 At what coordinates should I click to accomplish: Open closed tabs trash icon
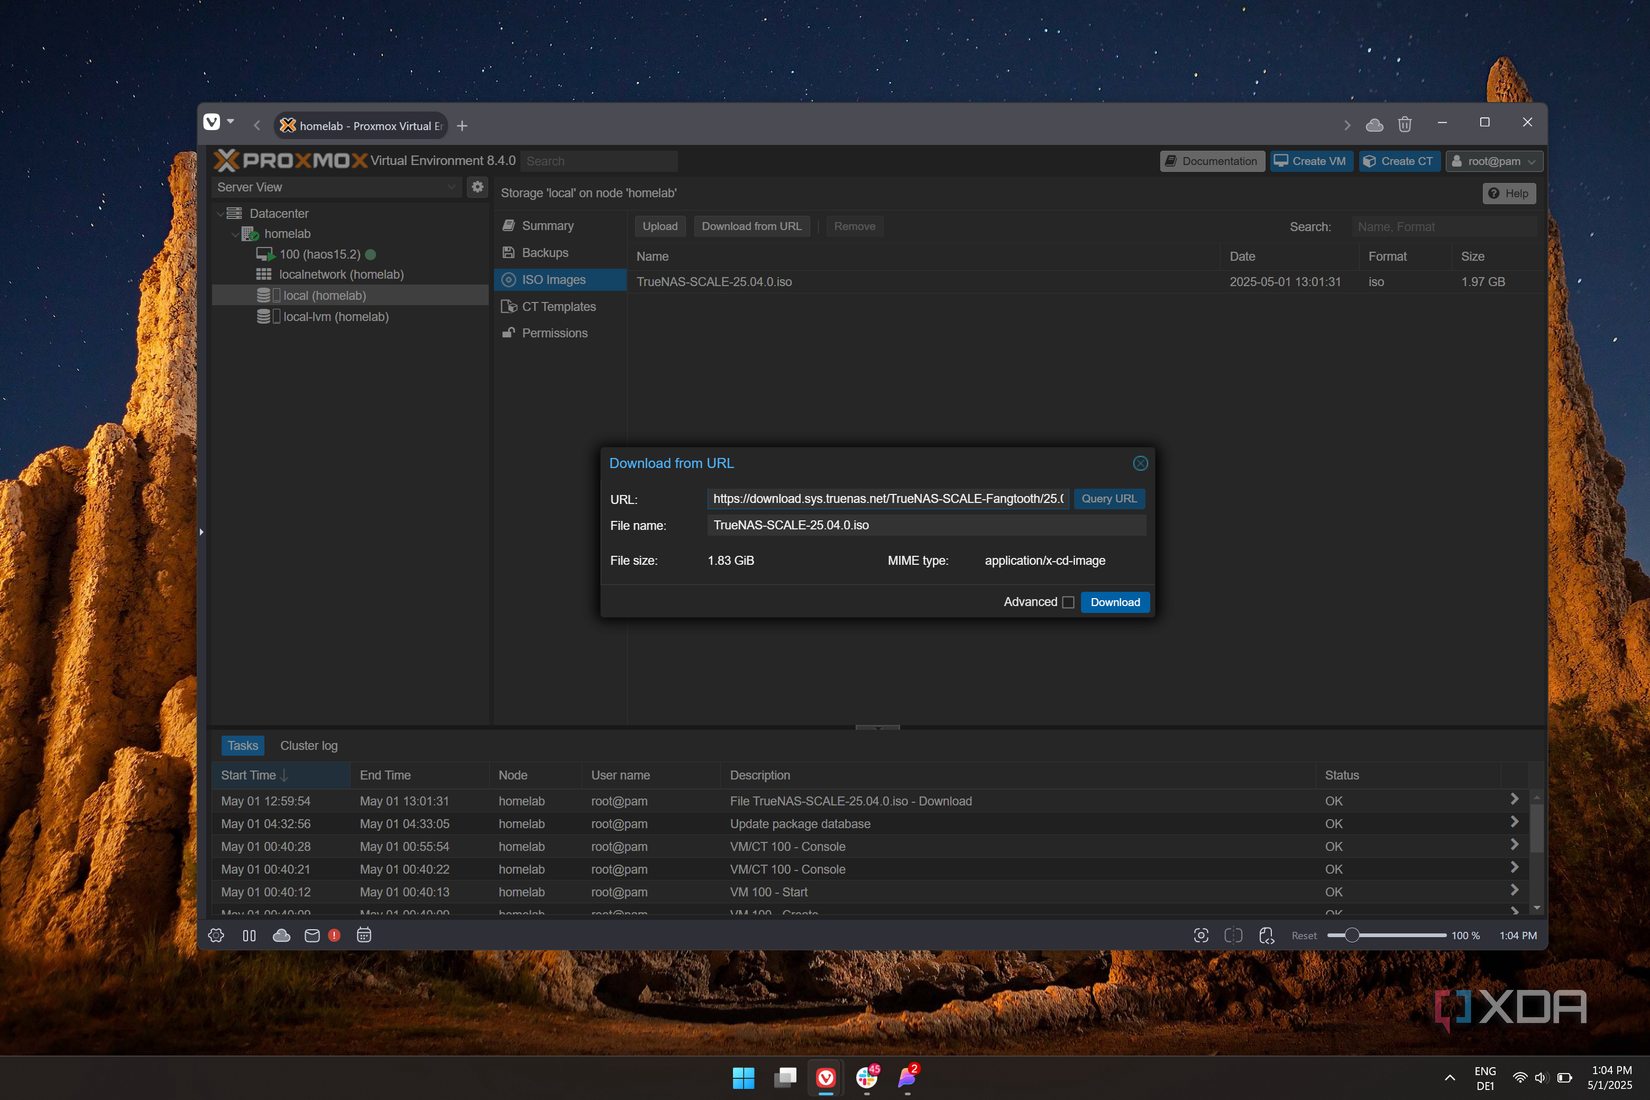pos(1405,124)
